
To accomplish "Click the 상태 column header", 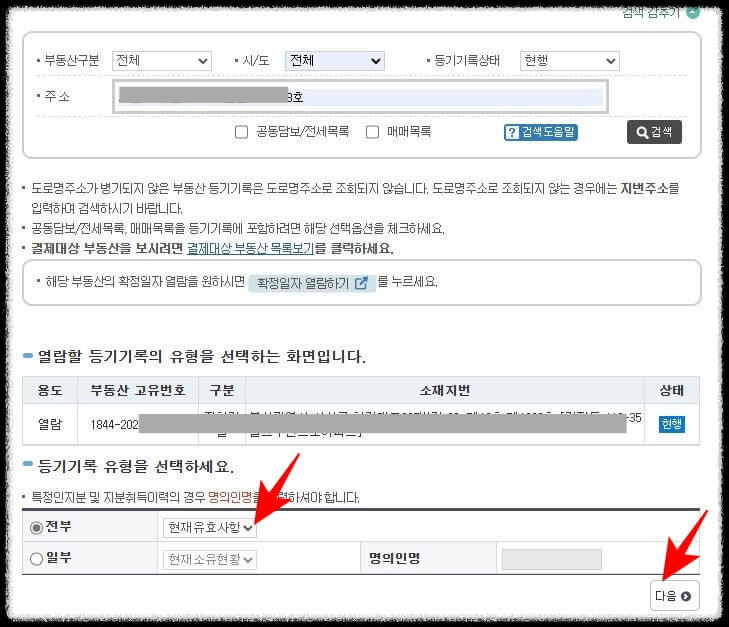I will pyautogui.click(x=672, y=390).
